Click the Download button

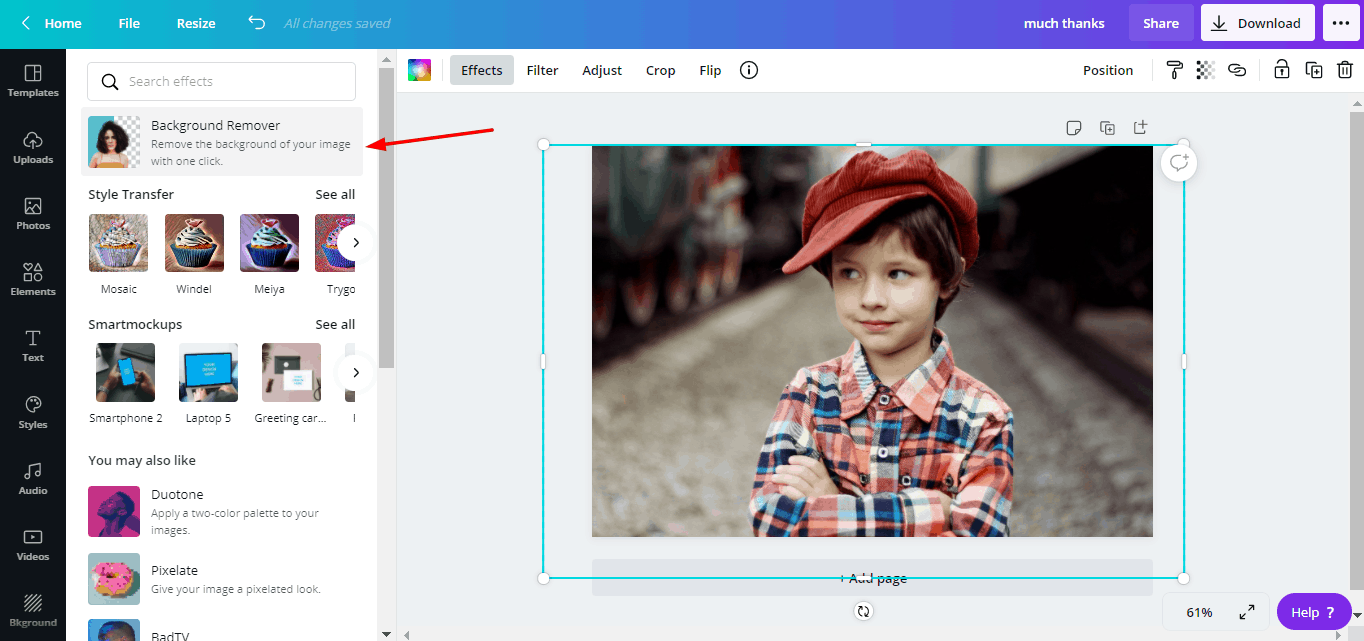pyautogui.click(x=1257, y=23)
